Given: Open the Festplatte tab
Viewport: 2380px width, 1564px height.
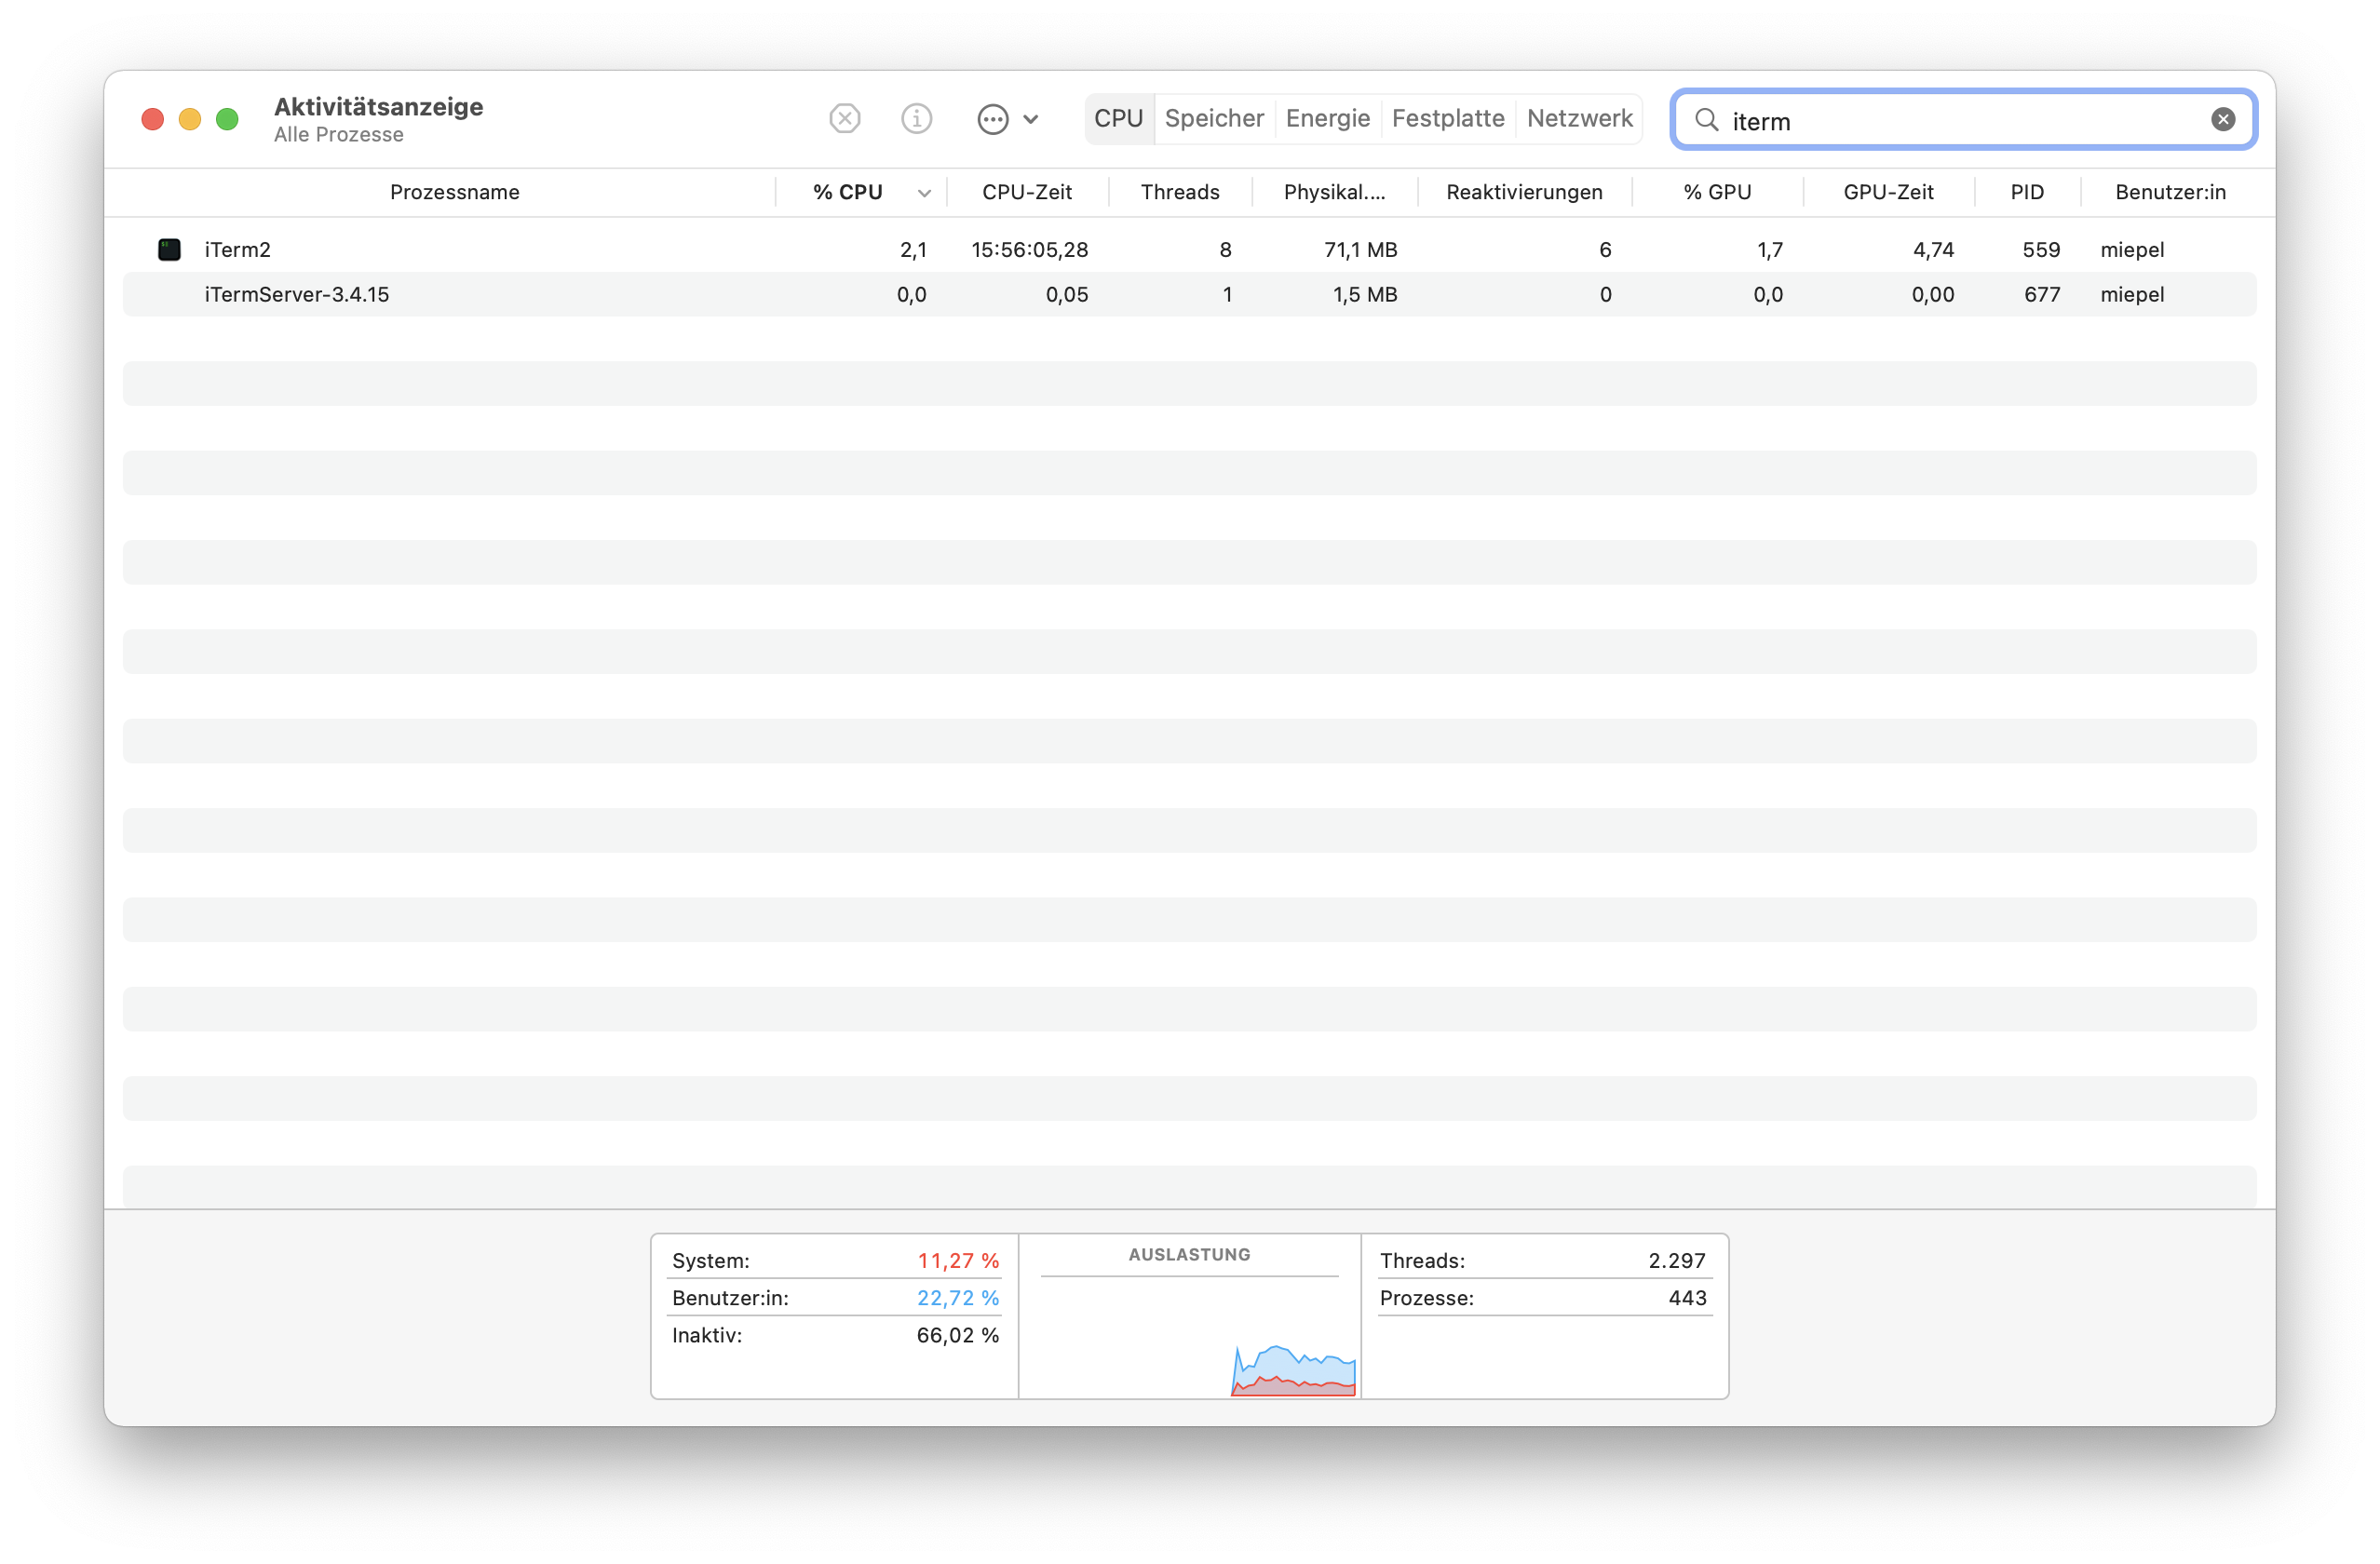Looking at the screenshot, I should tap(1447, 119).
